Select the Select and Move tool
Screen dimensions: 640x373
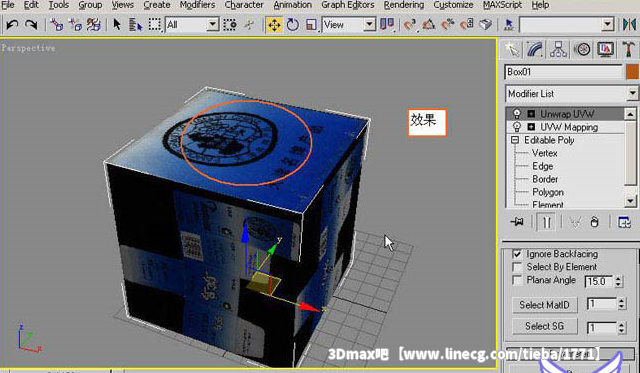[274, 25]
